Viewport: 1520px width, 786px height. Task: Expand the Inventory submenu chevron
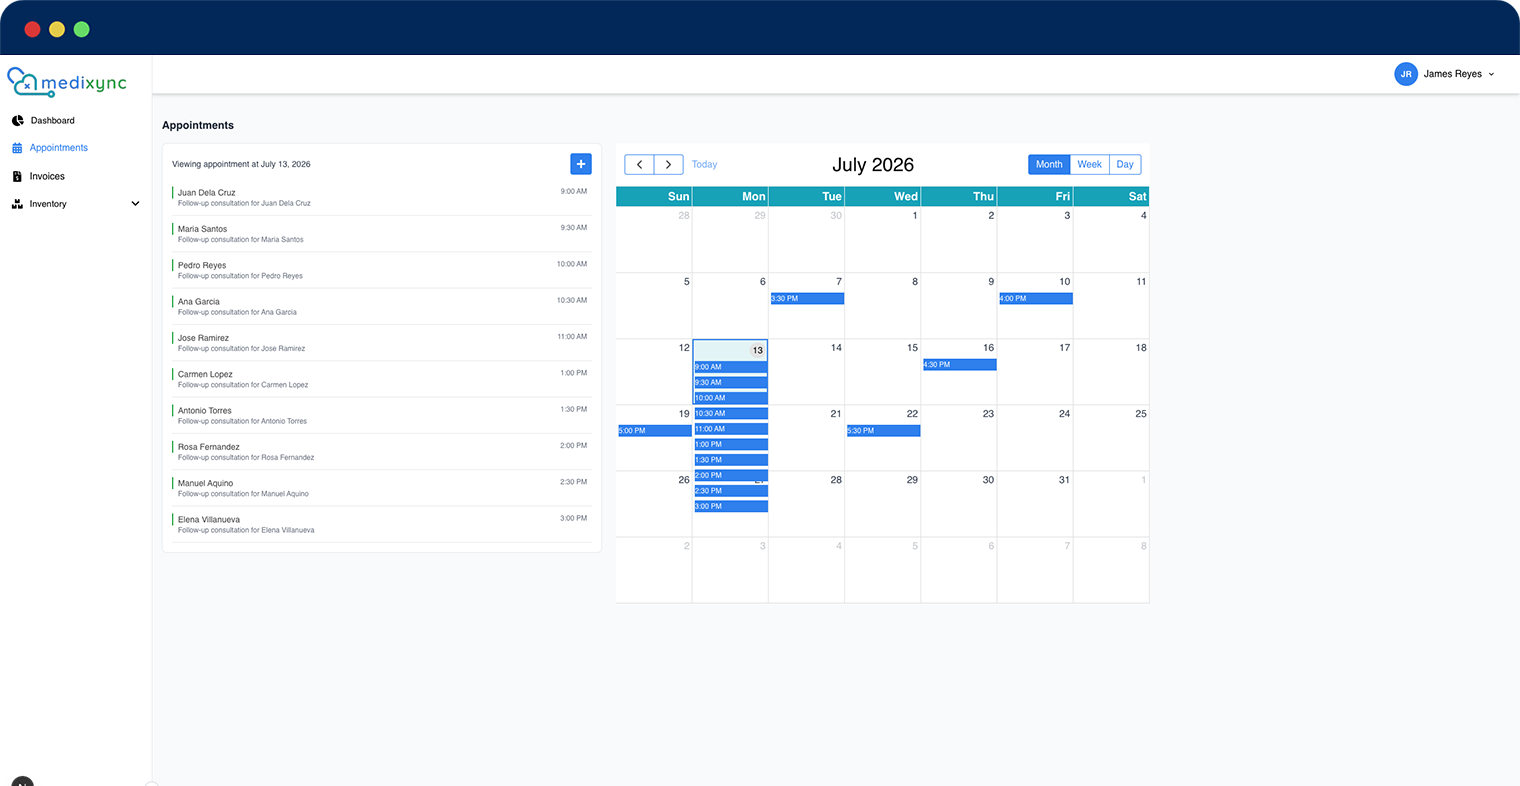(136, 204)
